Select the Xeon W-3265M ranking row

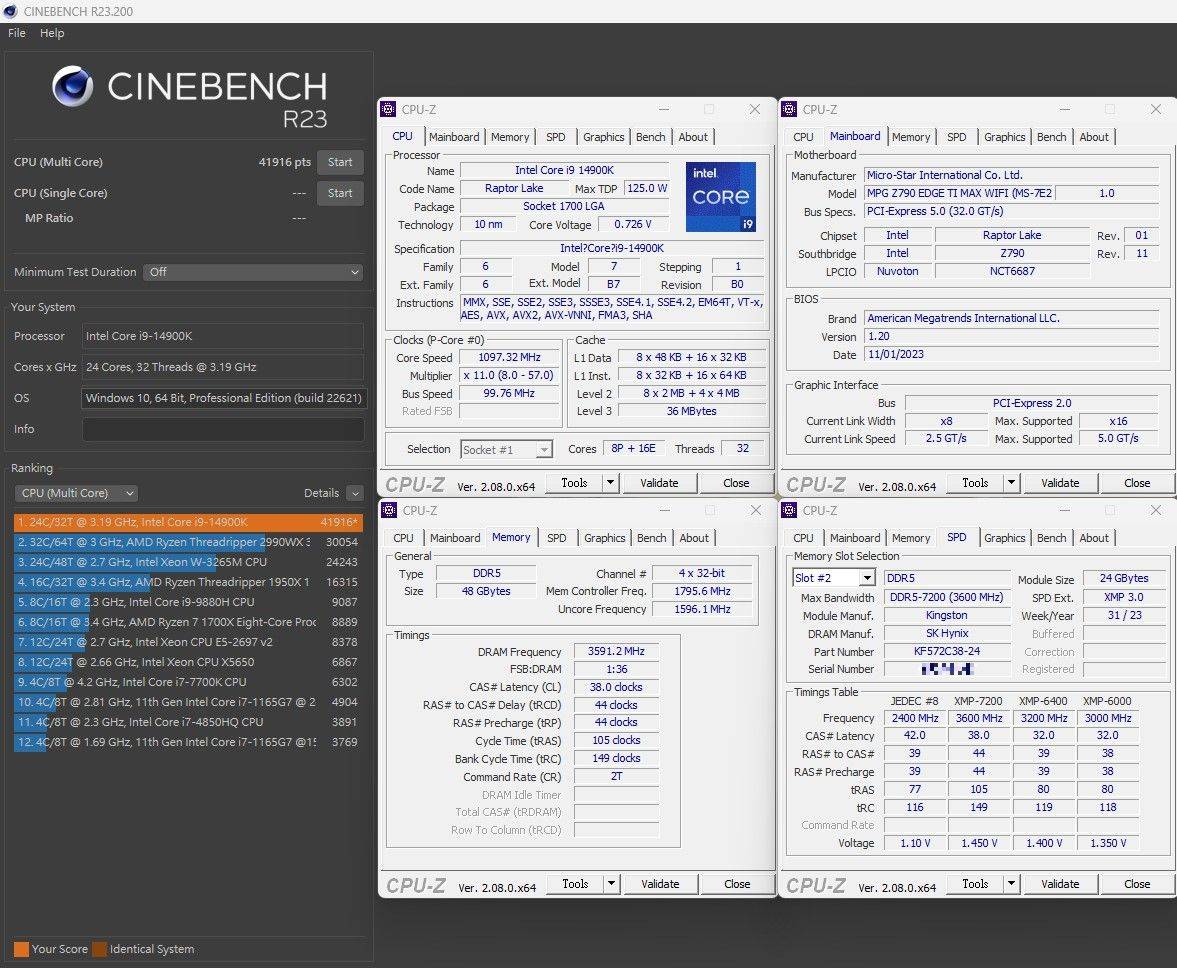[188, 562]
